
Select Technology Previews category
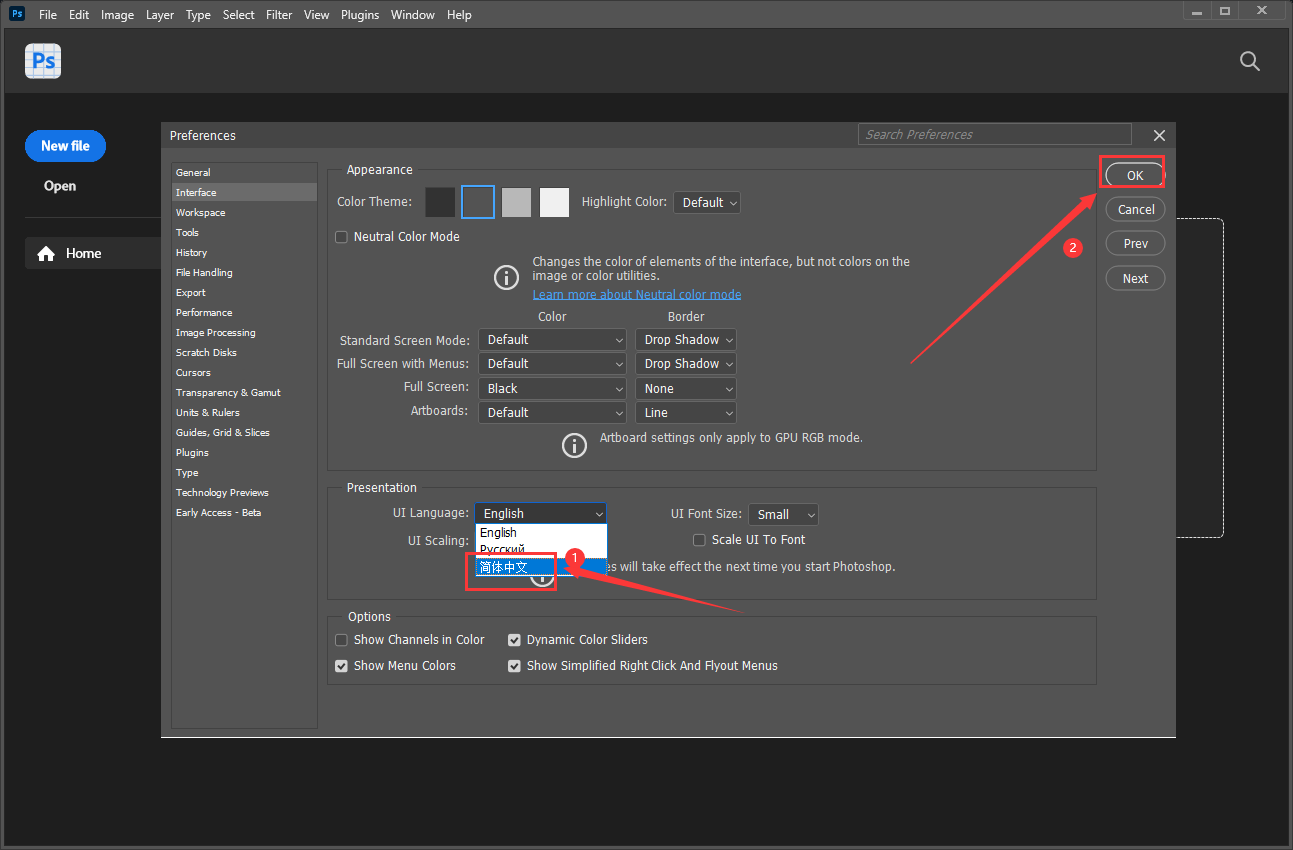pos(244,493)
